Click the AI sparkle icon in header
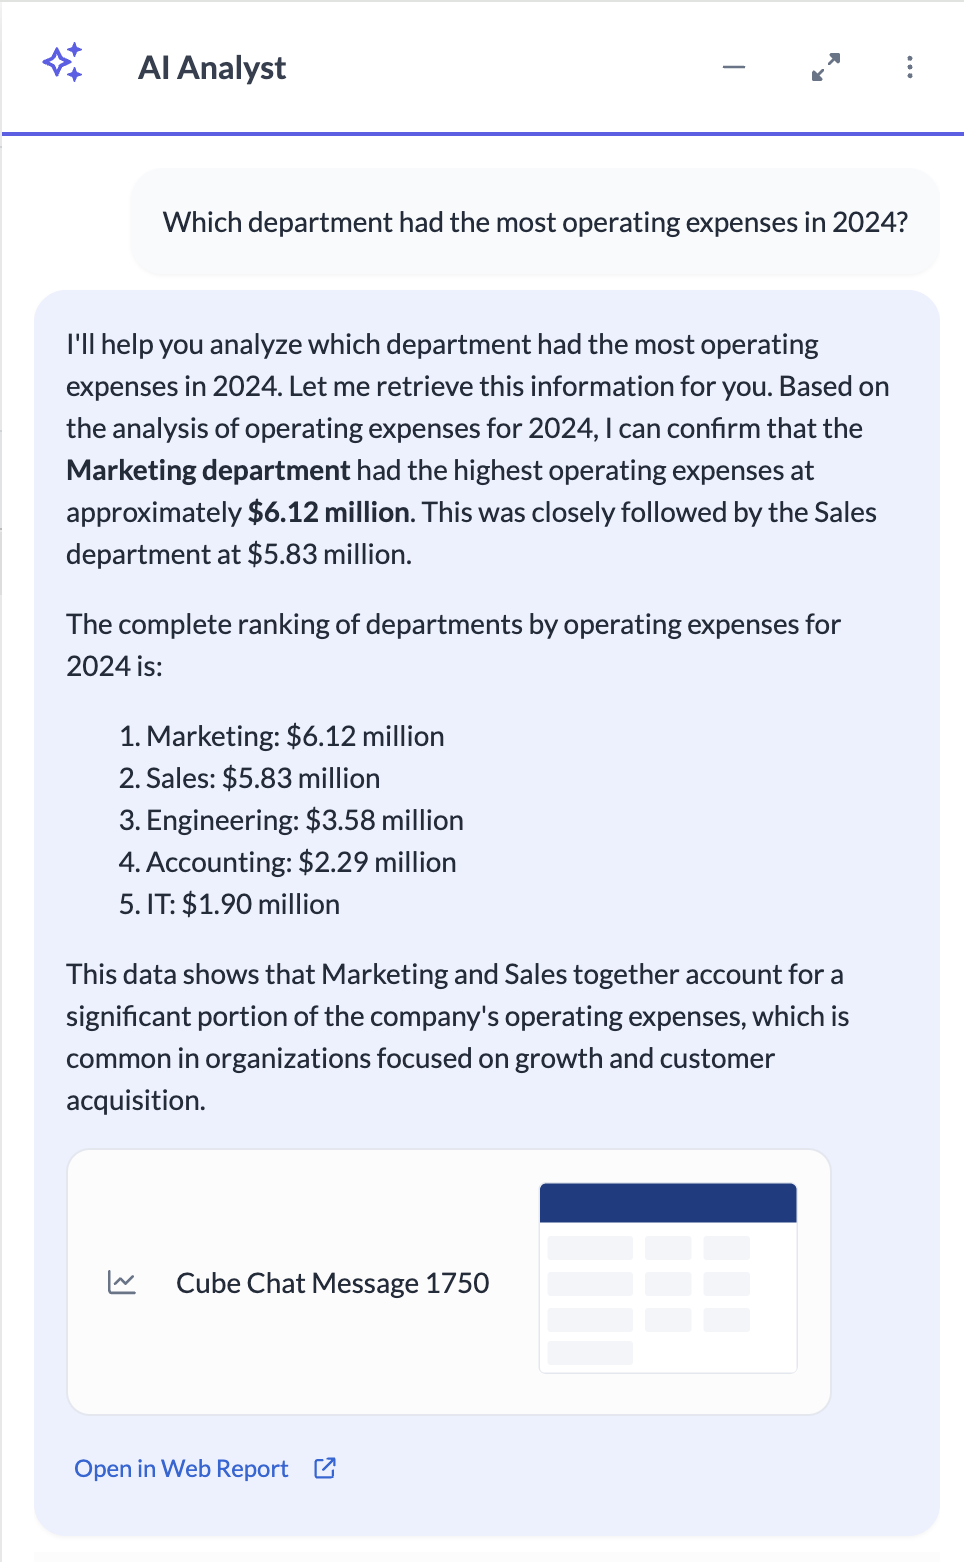 63,64
